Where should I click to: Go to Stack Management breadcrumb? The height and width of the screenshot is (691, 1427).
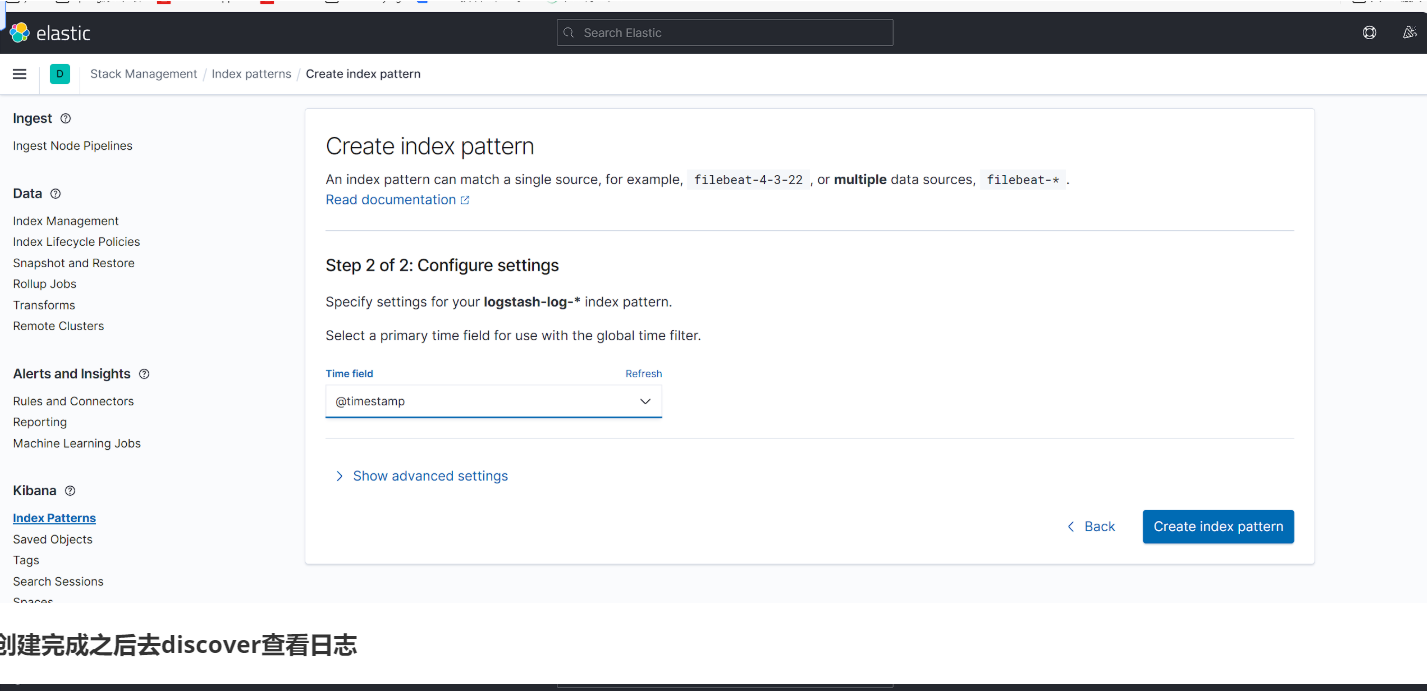144,74
